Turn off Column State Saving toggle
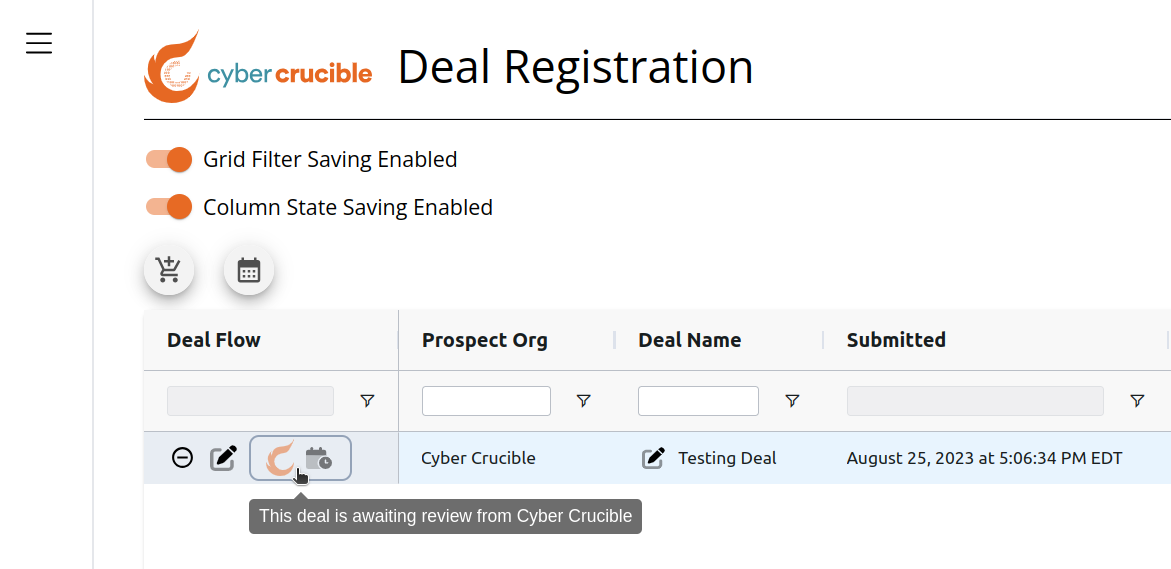The image size is (1171, 569). click(x=170, y=207)
